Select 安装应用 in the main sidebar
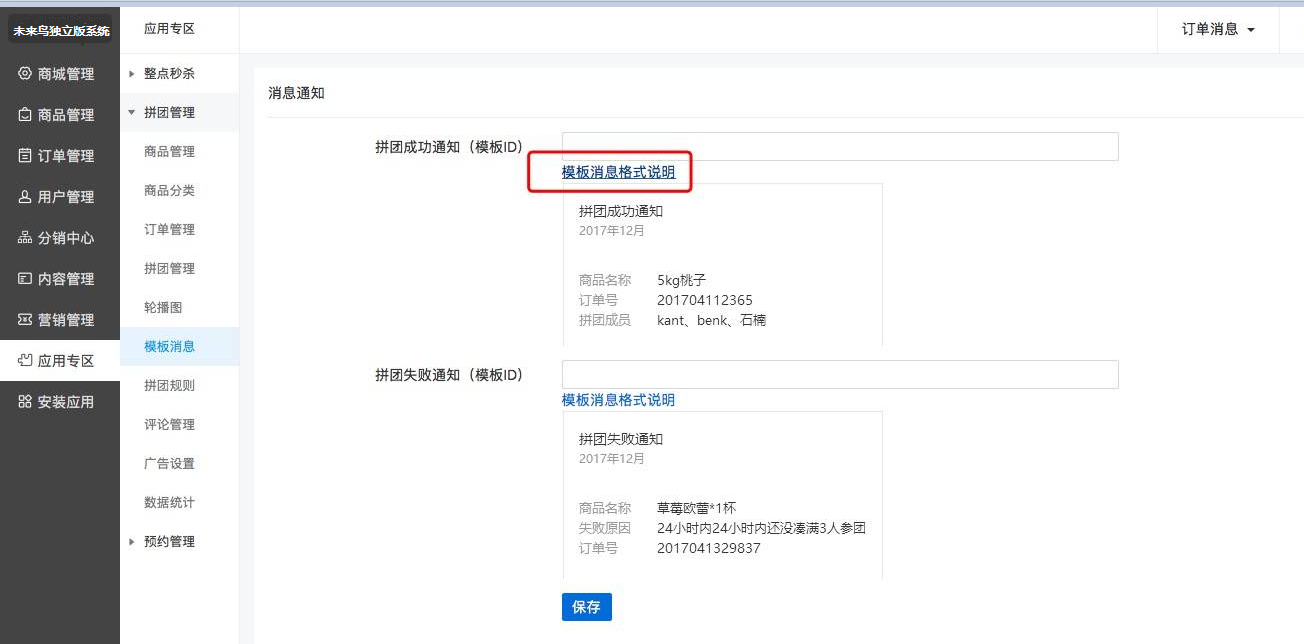The image size is (1304, 644). click(x=60, y=402)
